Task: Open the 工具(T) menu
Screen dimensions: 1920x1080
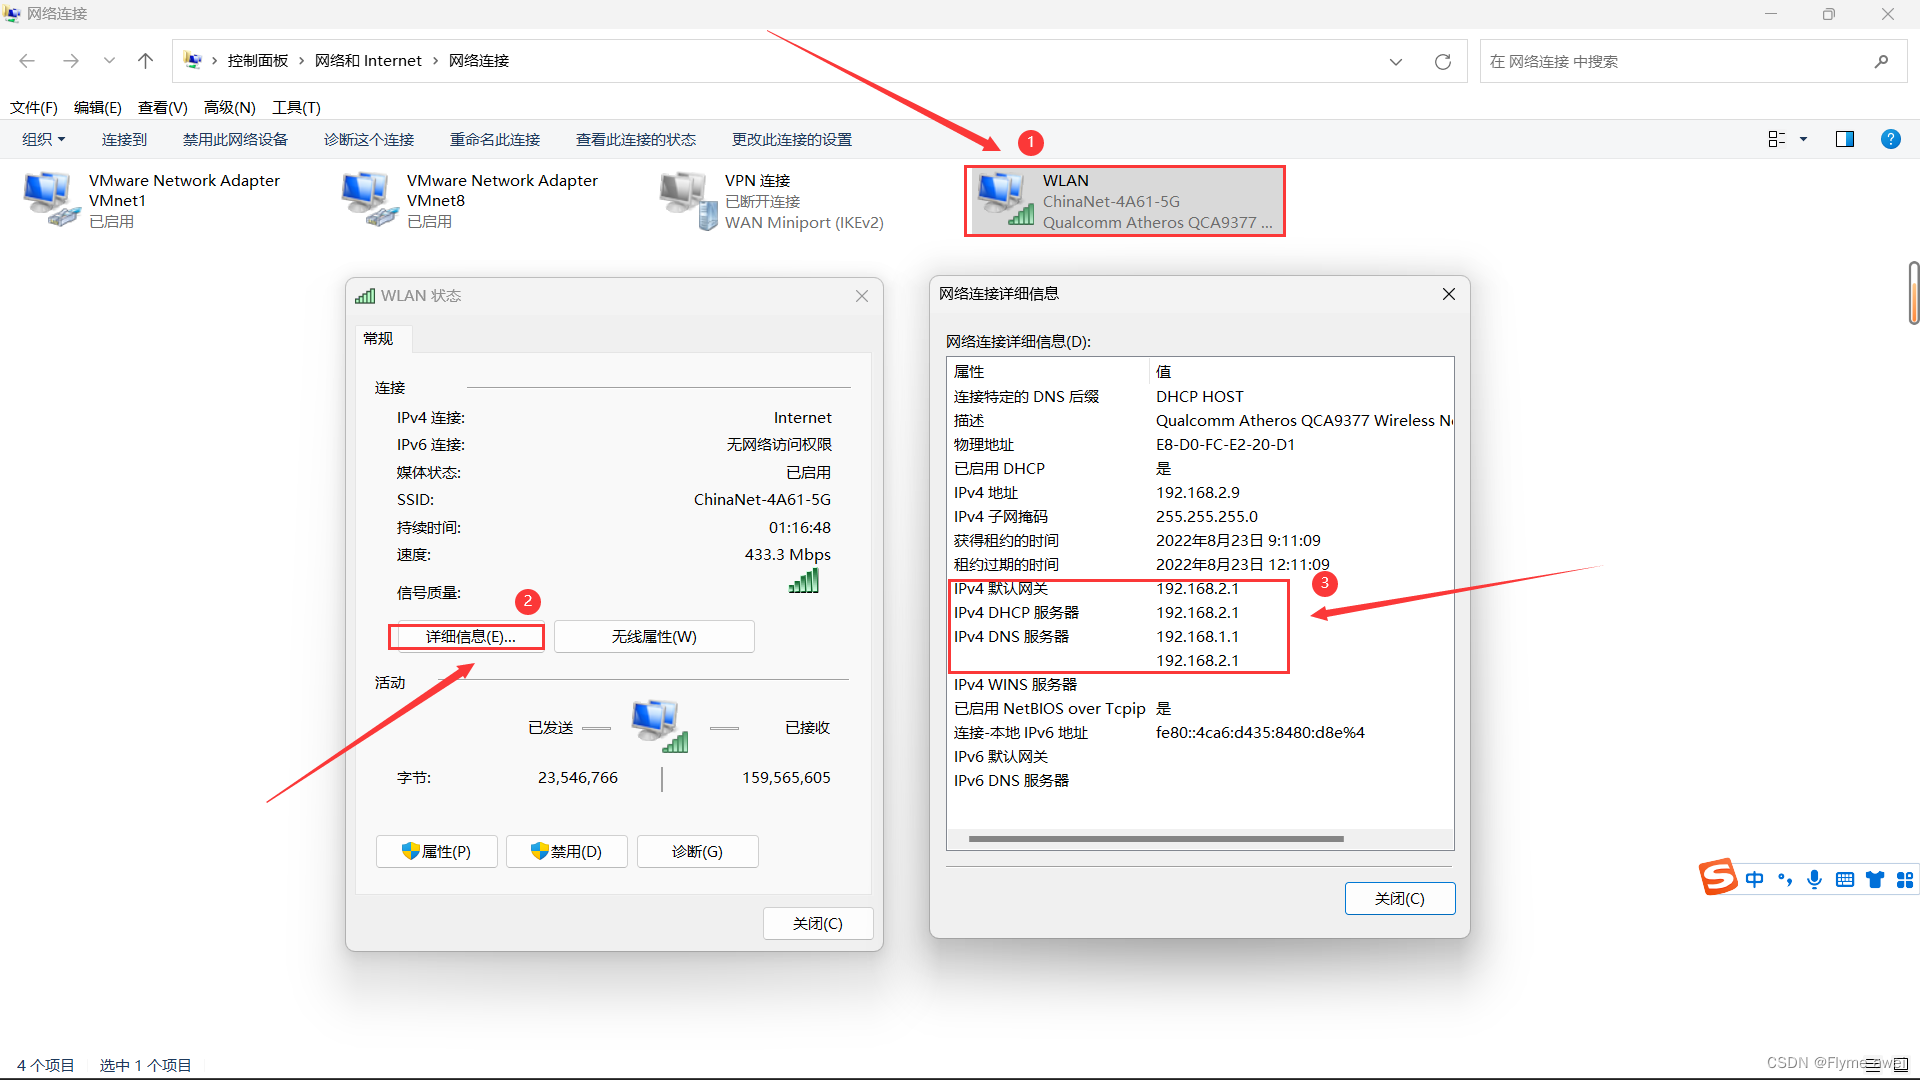Action: coord(297,107)
